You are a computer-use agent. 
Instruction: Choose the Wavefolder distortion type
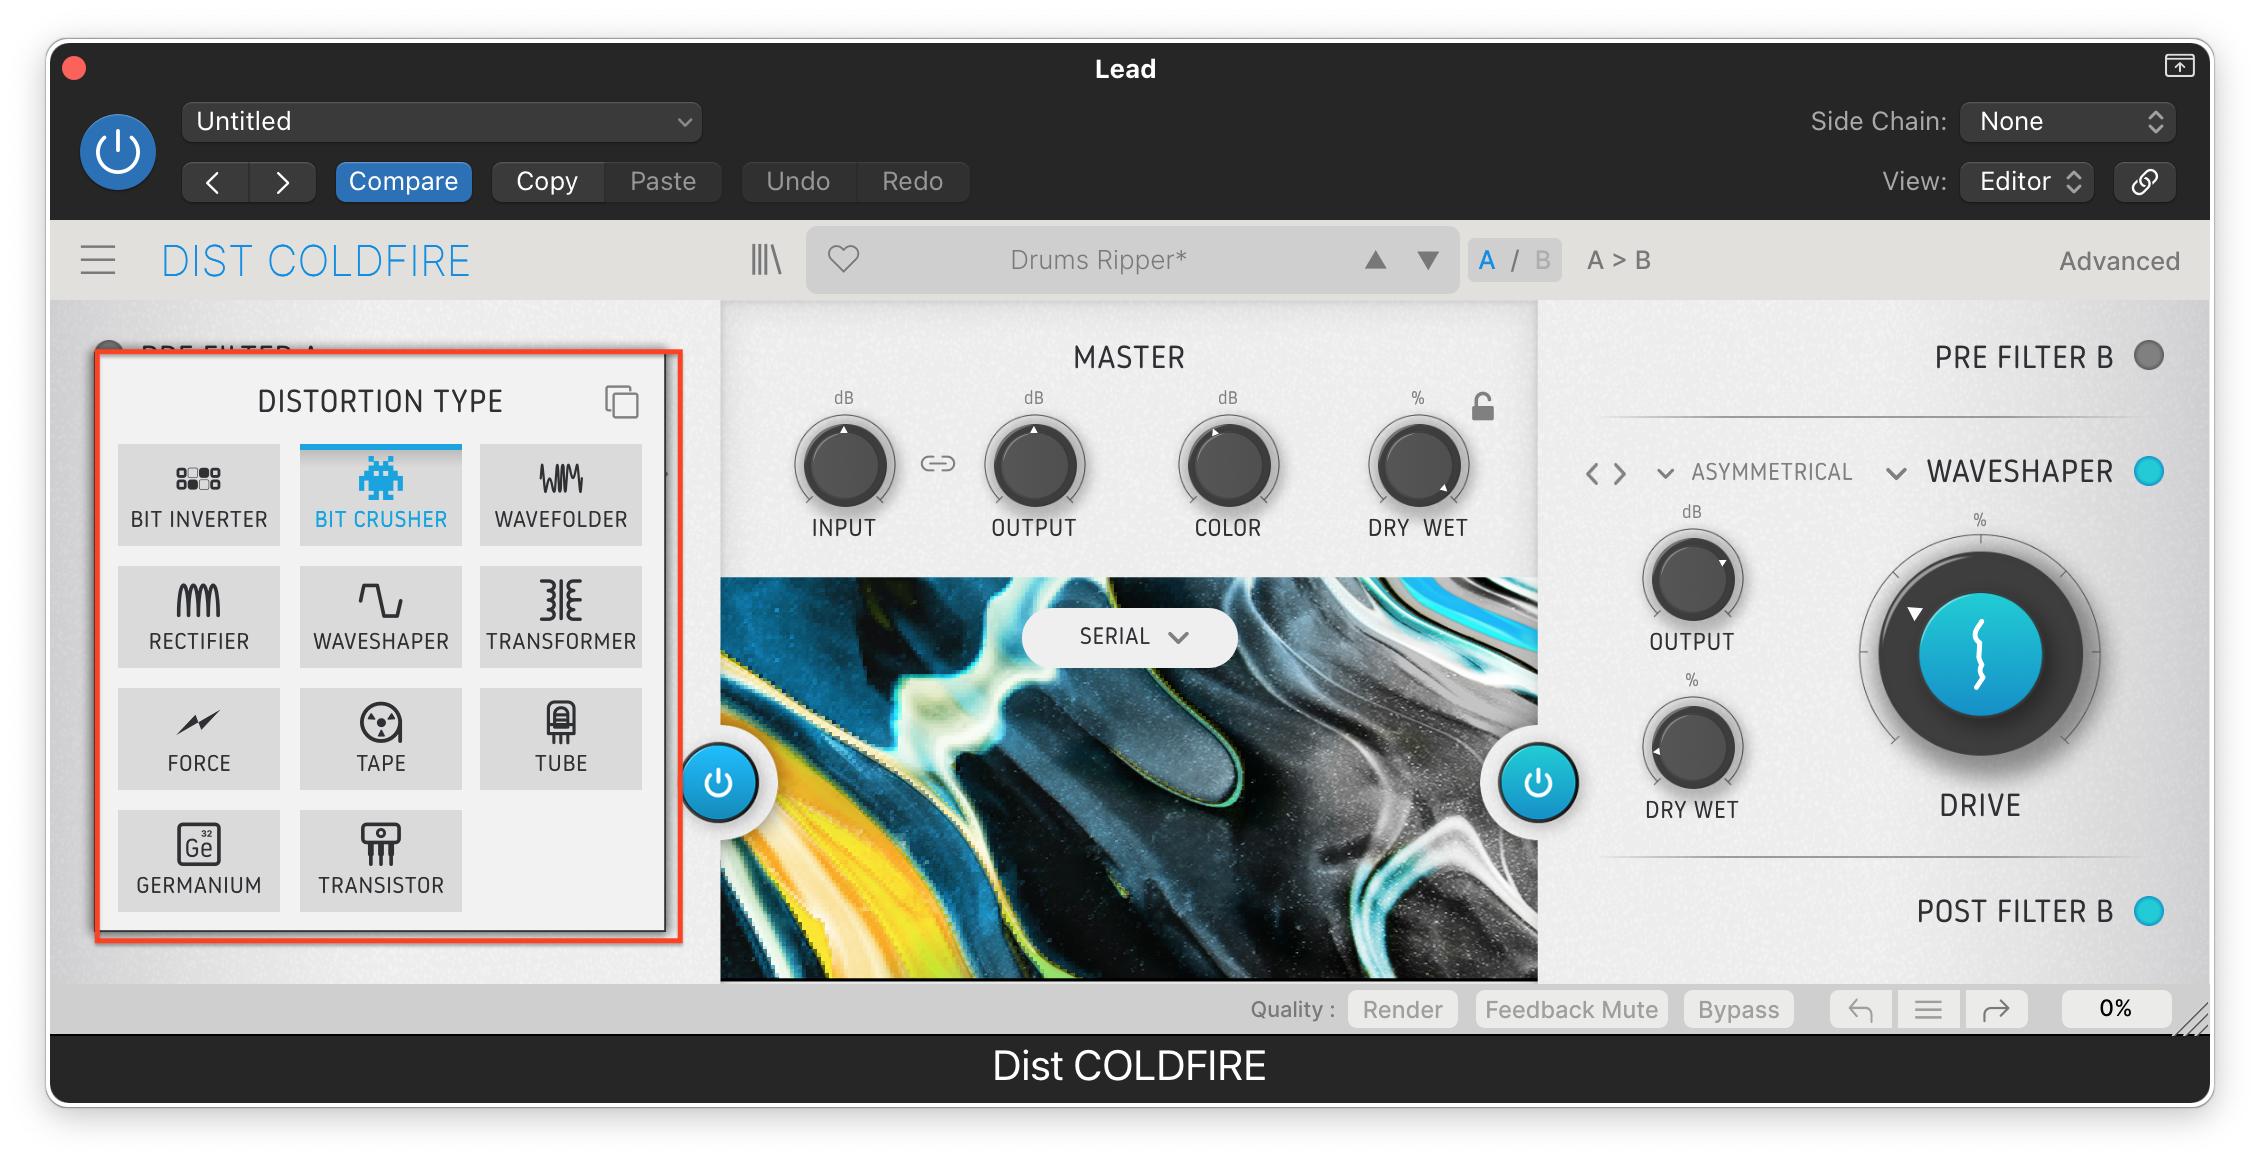tap(561, 495)
